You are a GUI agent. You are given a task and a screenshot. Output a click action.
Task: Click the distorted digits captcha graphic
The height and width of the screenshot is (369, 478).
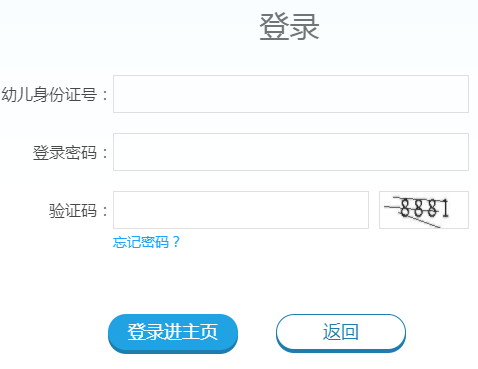424,210
